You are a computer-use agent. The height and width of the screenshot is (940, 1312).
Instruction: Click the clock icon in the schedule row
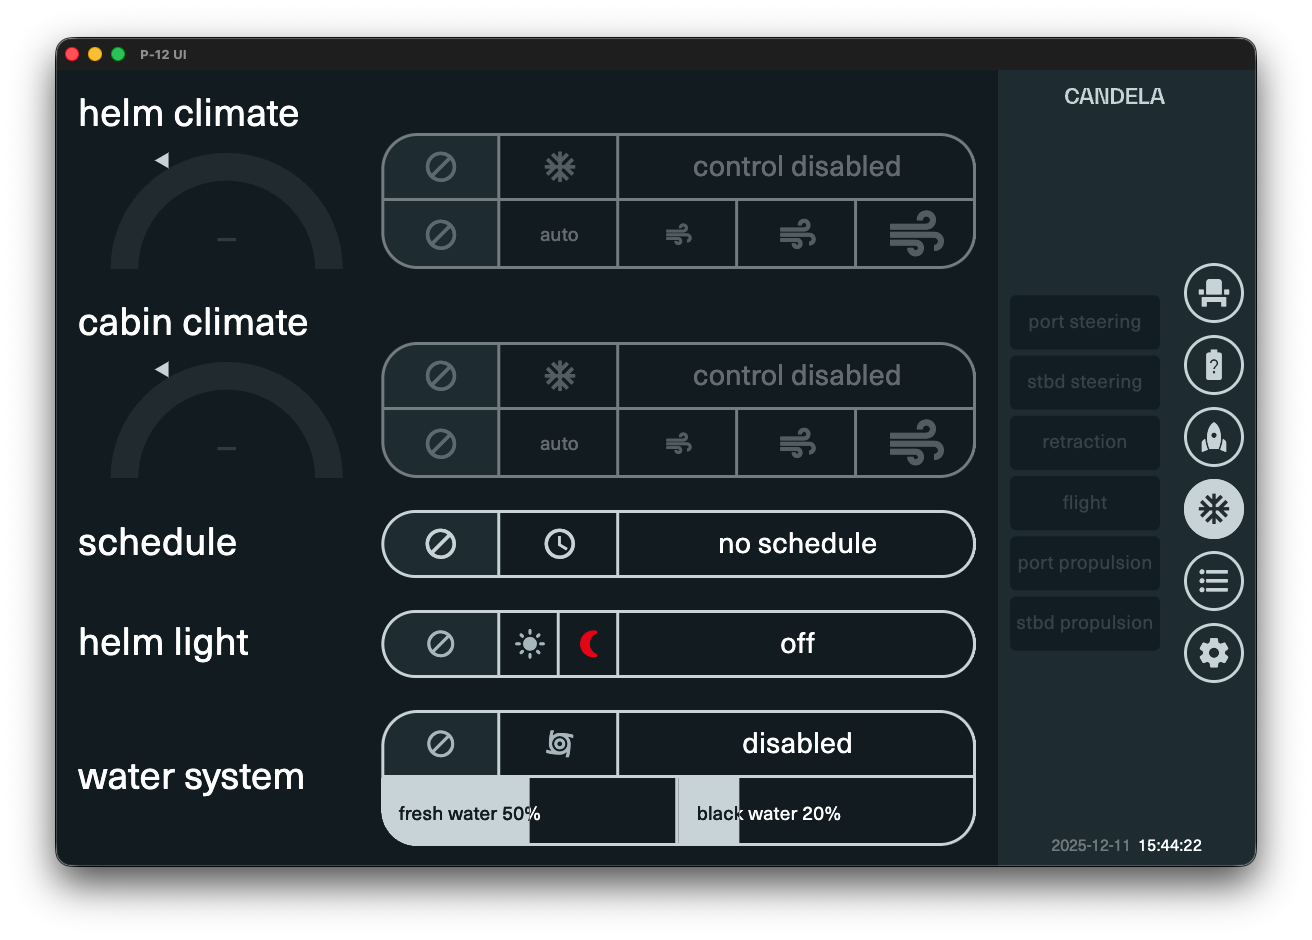point(558,544)
